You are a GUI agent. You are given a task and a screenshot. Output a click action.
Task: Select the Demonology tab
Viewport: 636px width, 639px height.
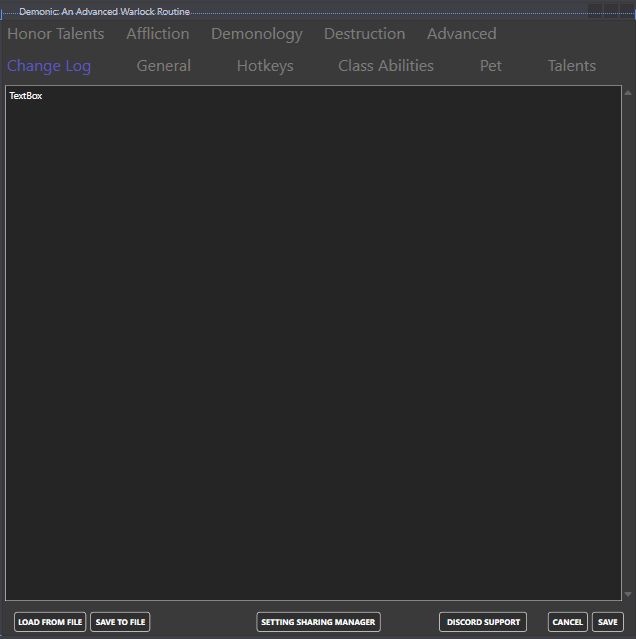[x=256, y=34]
